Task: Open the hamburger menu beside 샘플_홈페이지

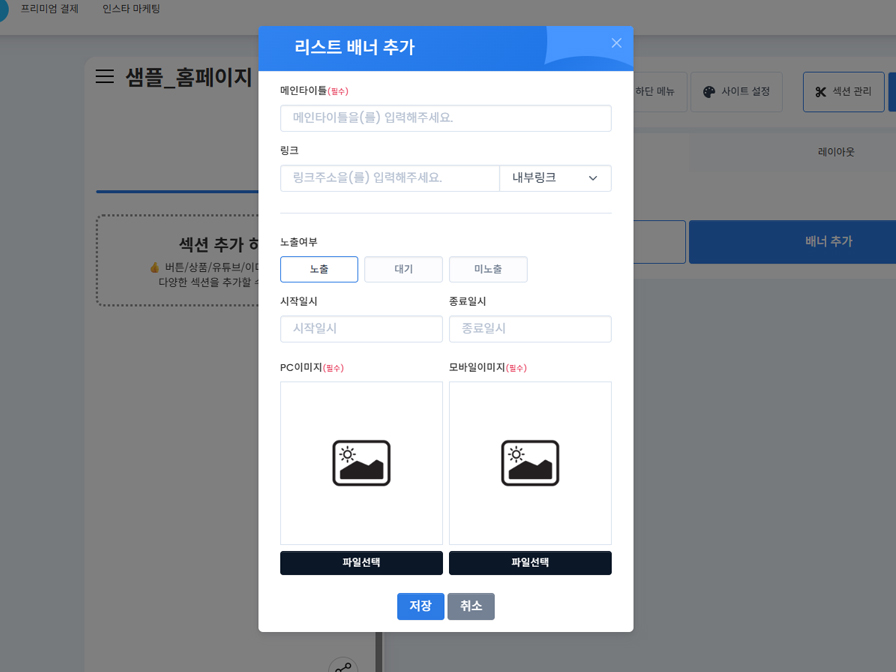Action: click(104, 75)
